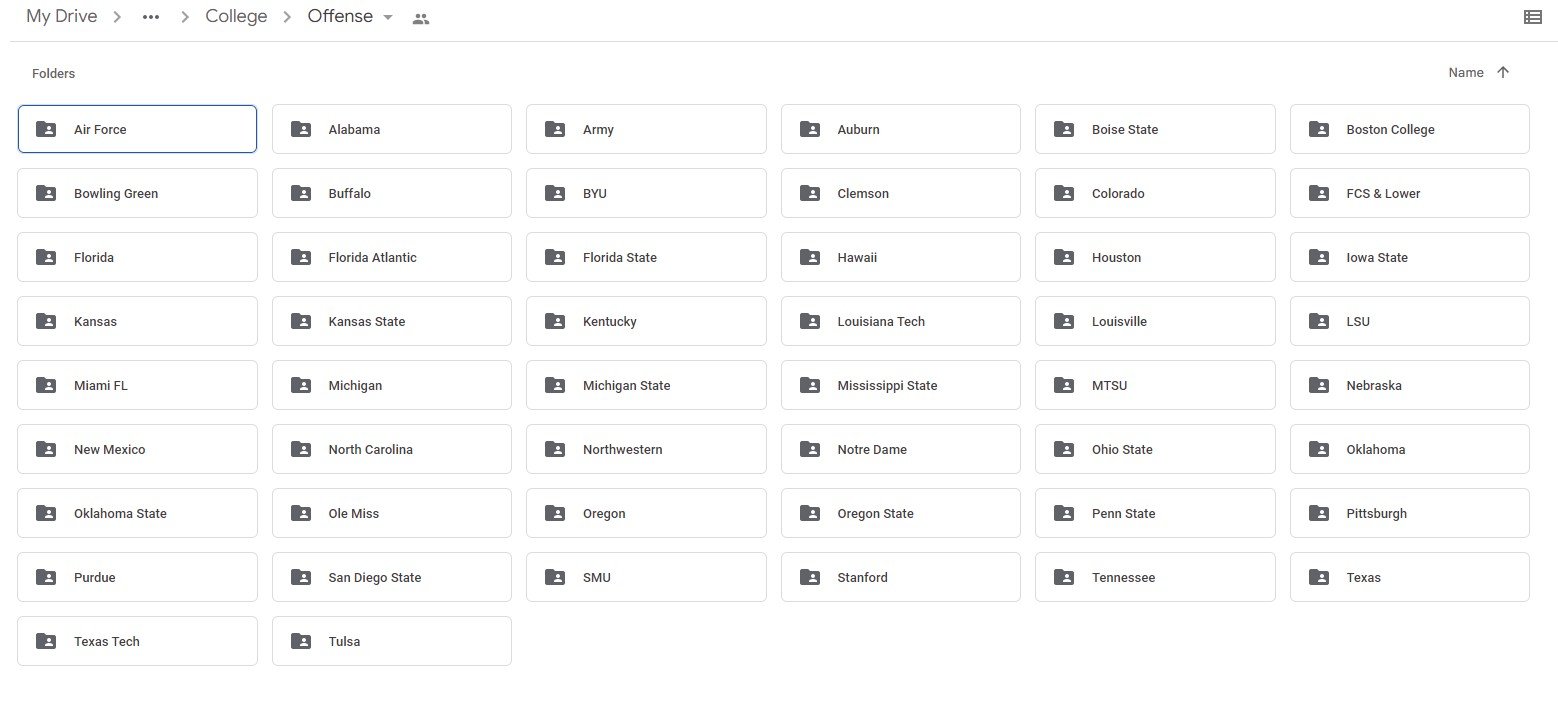Open the Name sort options
This screenshot has height=702, width=1558.
coord(1465,73)
